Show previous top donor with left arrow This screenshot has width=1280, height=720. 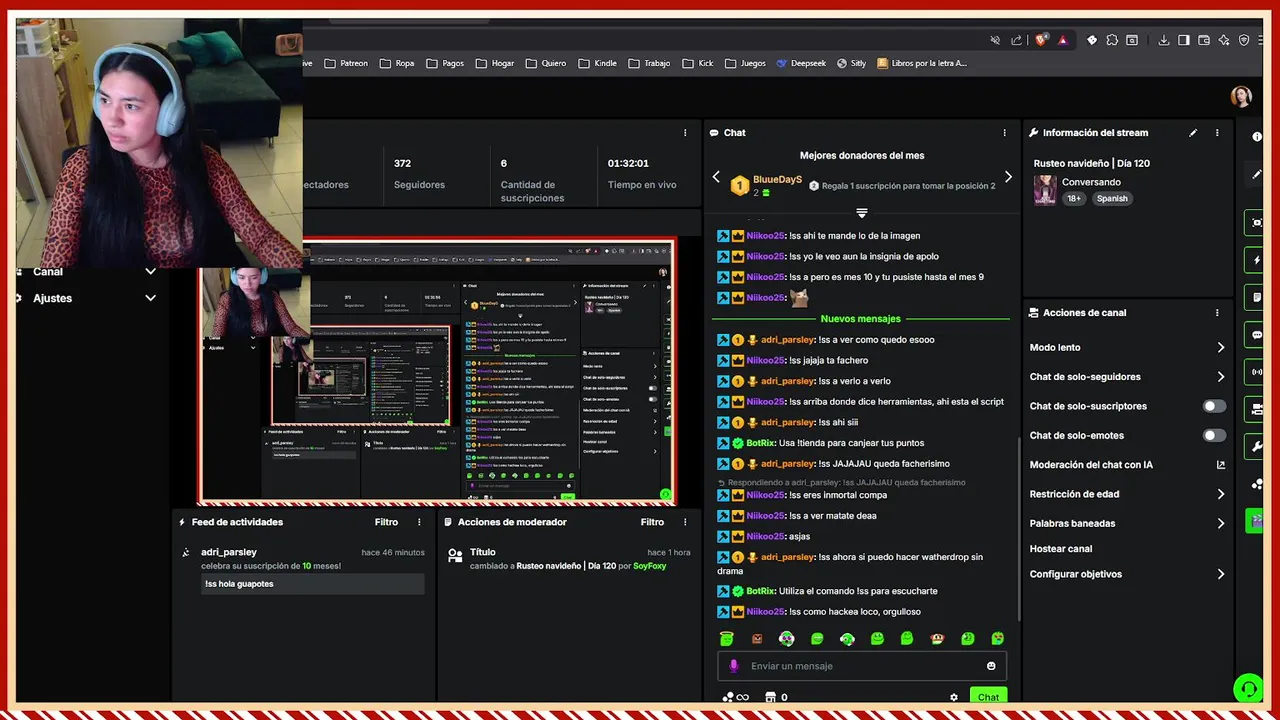pyautogui.click(x=716, y=177)
